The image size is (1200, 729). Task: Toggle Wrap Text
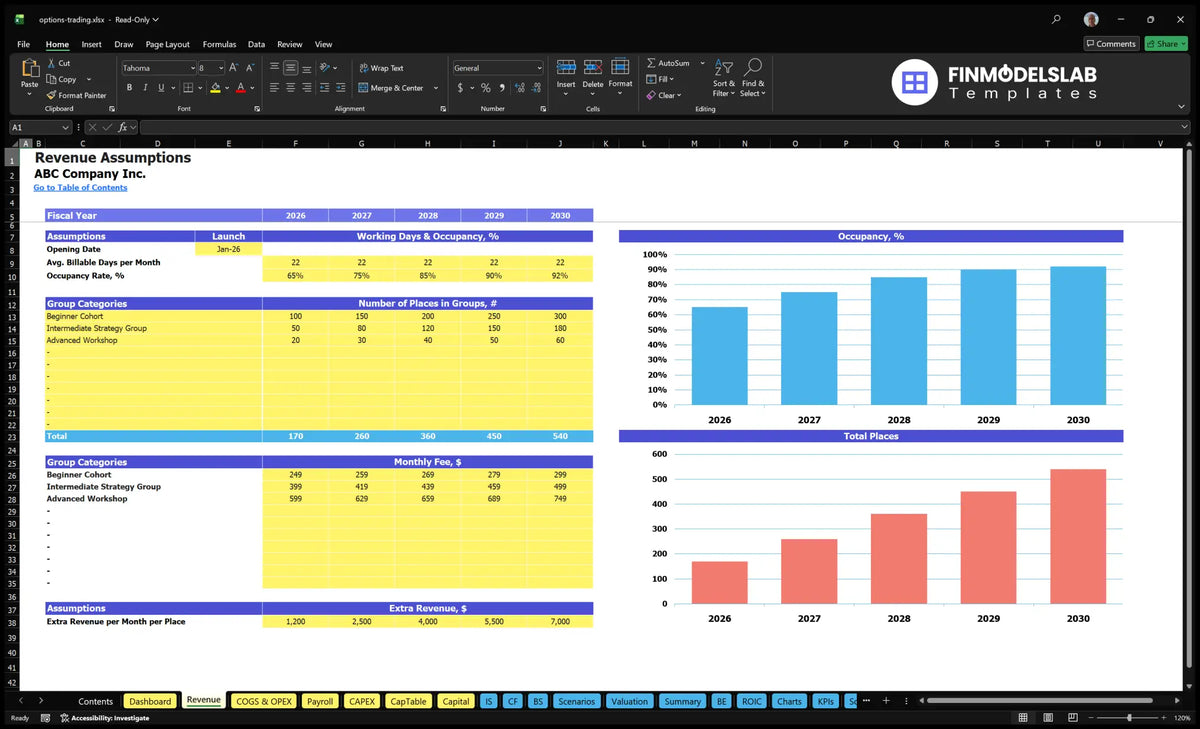click(x=381, y=68)
